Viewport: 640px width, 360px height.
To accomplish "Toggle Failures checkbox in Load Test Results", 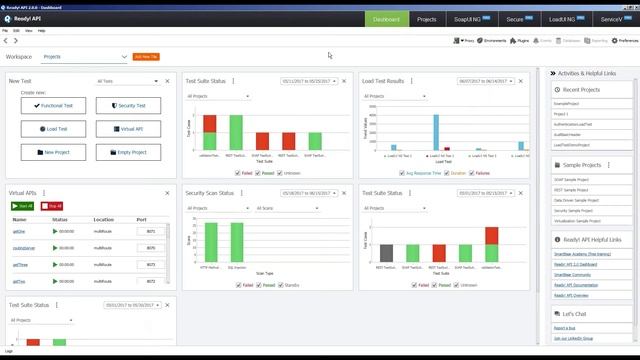I will click(x=471, y=173).
